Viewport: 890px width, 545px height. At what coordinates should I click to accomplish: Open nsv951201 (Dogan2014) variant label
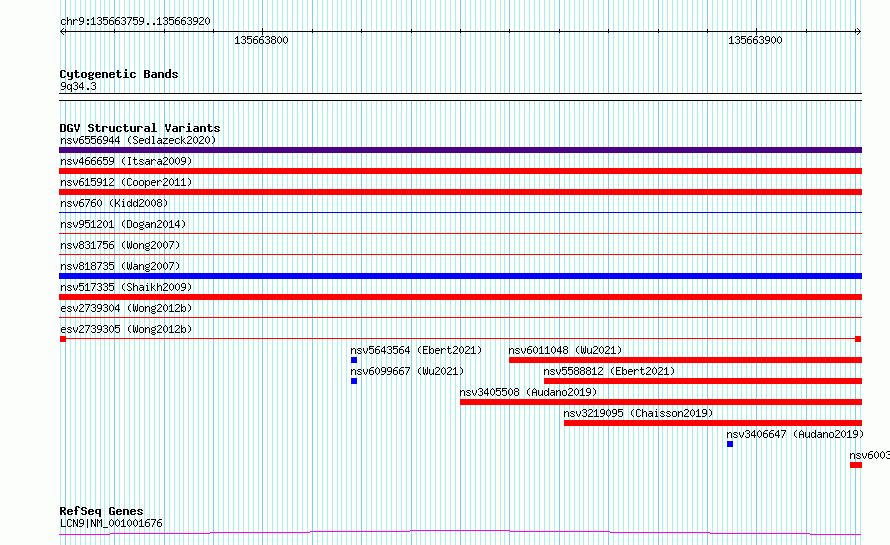pyautogui.click(x=123, y=224)
